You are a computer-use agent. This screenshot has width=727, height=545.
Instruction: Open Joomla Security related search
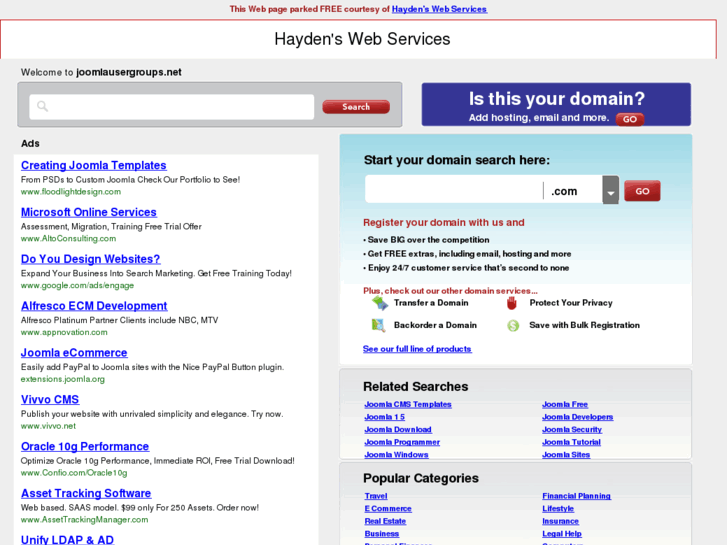click(572, 430)
